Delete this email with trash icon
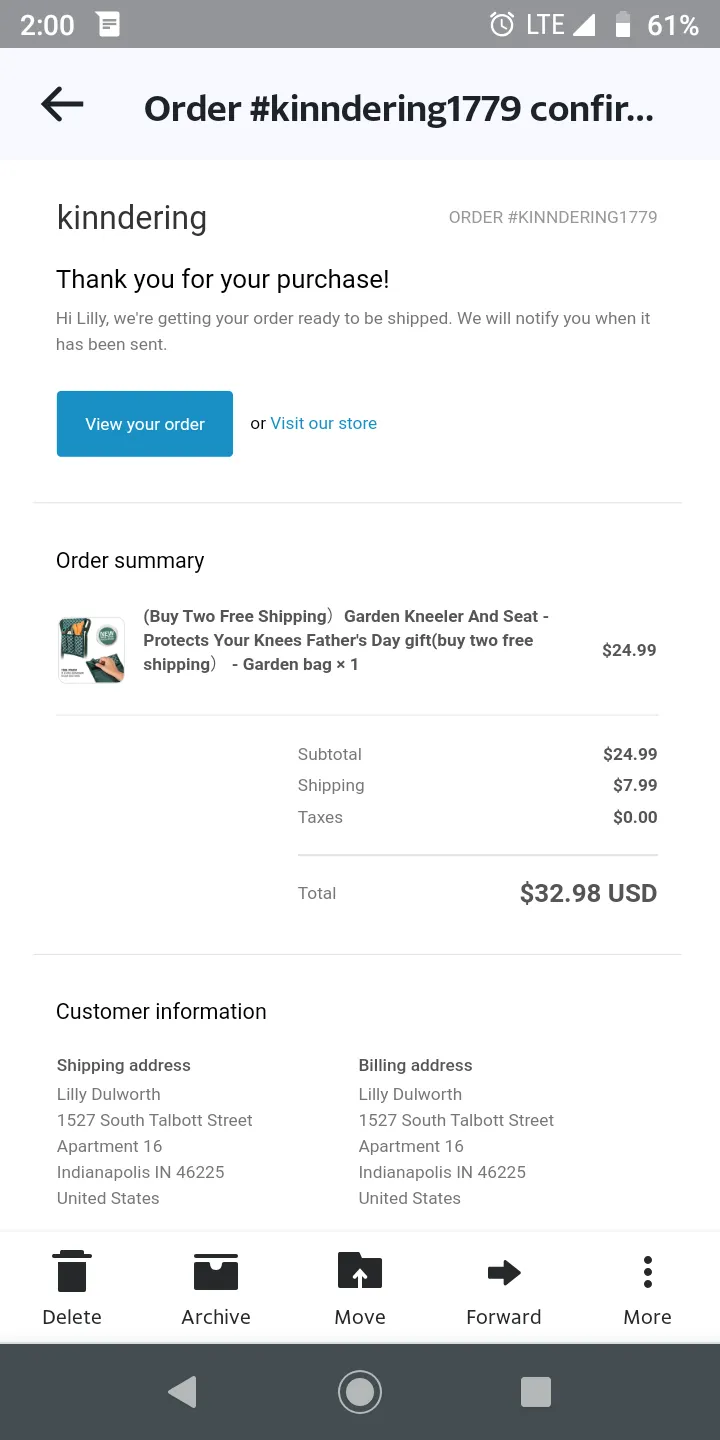Viewport: 720px width, 1440px height. (x=72, y=1271)
